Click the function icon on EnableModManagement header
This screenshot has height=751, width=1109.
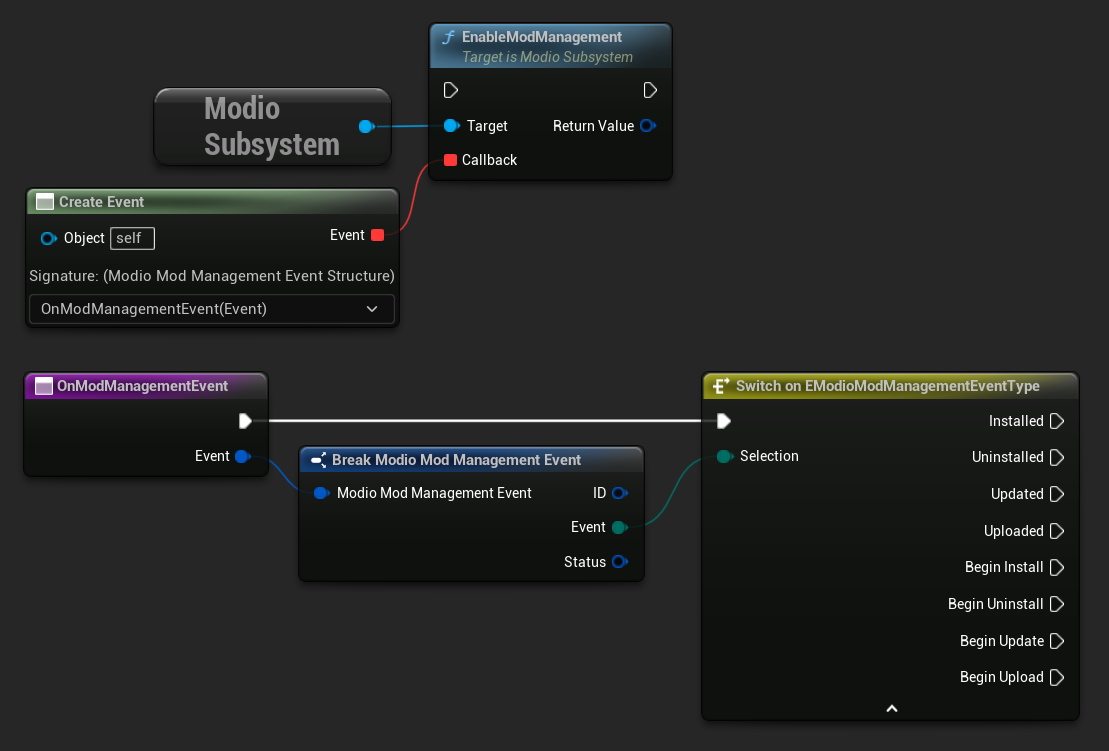point(448,37)
